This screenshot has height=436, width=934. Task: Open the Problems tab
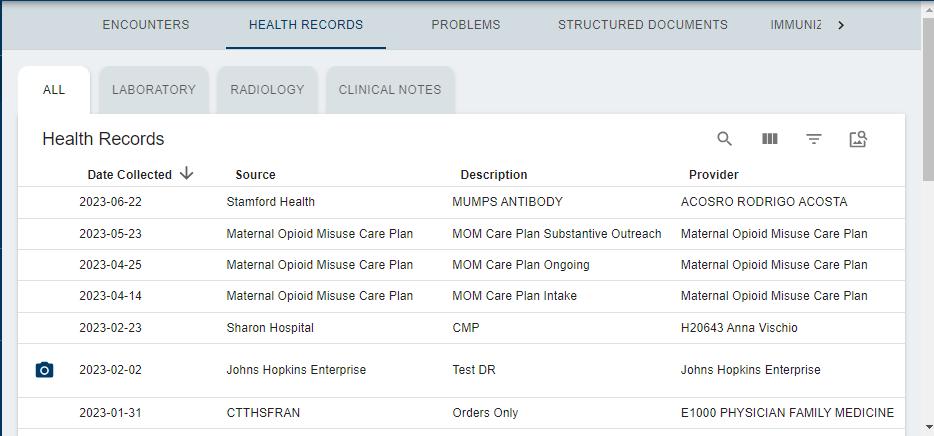click(466, 25)
